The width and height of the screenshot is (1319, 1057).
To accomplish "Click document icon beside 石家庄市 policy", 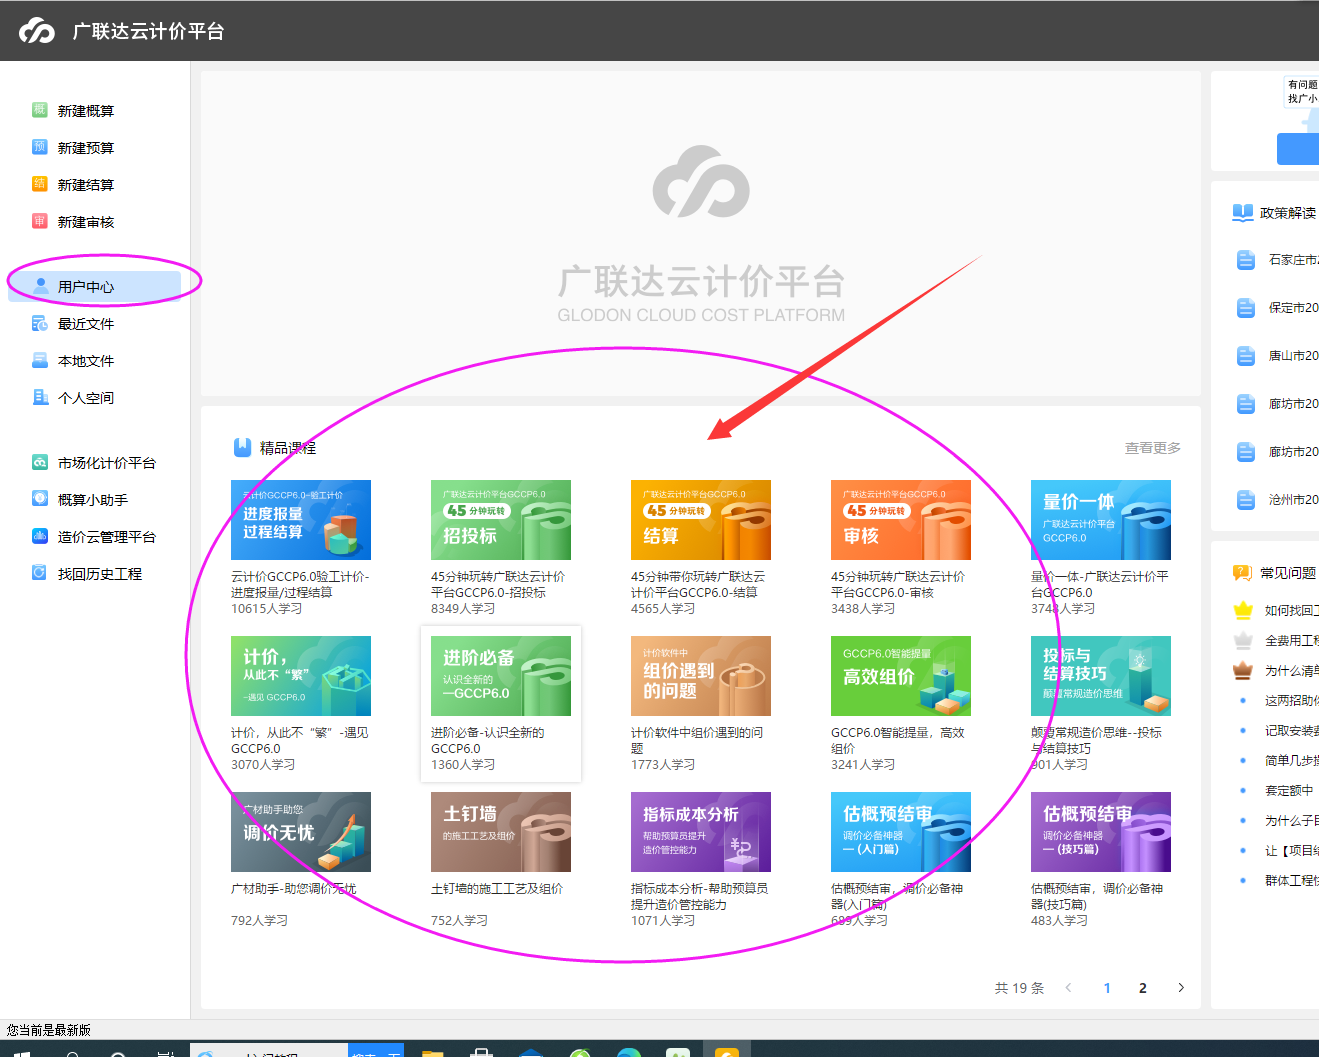I will [1246, 260].
